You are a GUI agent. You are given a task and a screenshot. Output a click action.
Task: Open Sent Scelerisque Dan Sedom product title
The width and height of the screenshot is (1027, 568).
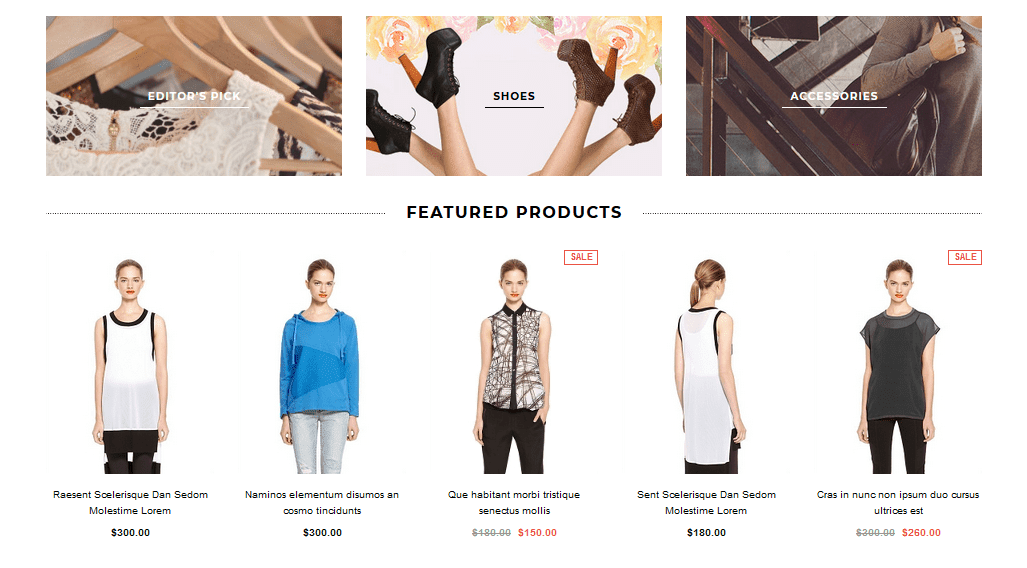tap(706, 502)
